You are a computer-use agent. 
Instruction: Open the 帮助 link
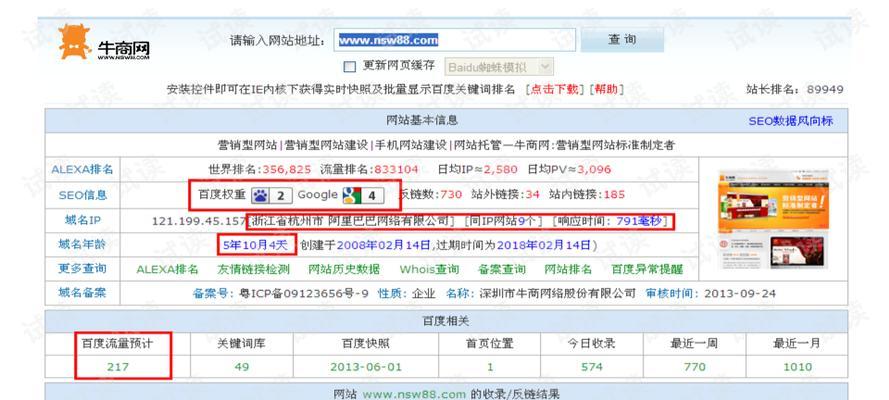pos(606,89)
